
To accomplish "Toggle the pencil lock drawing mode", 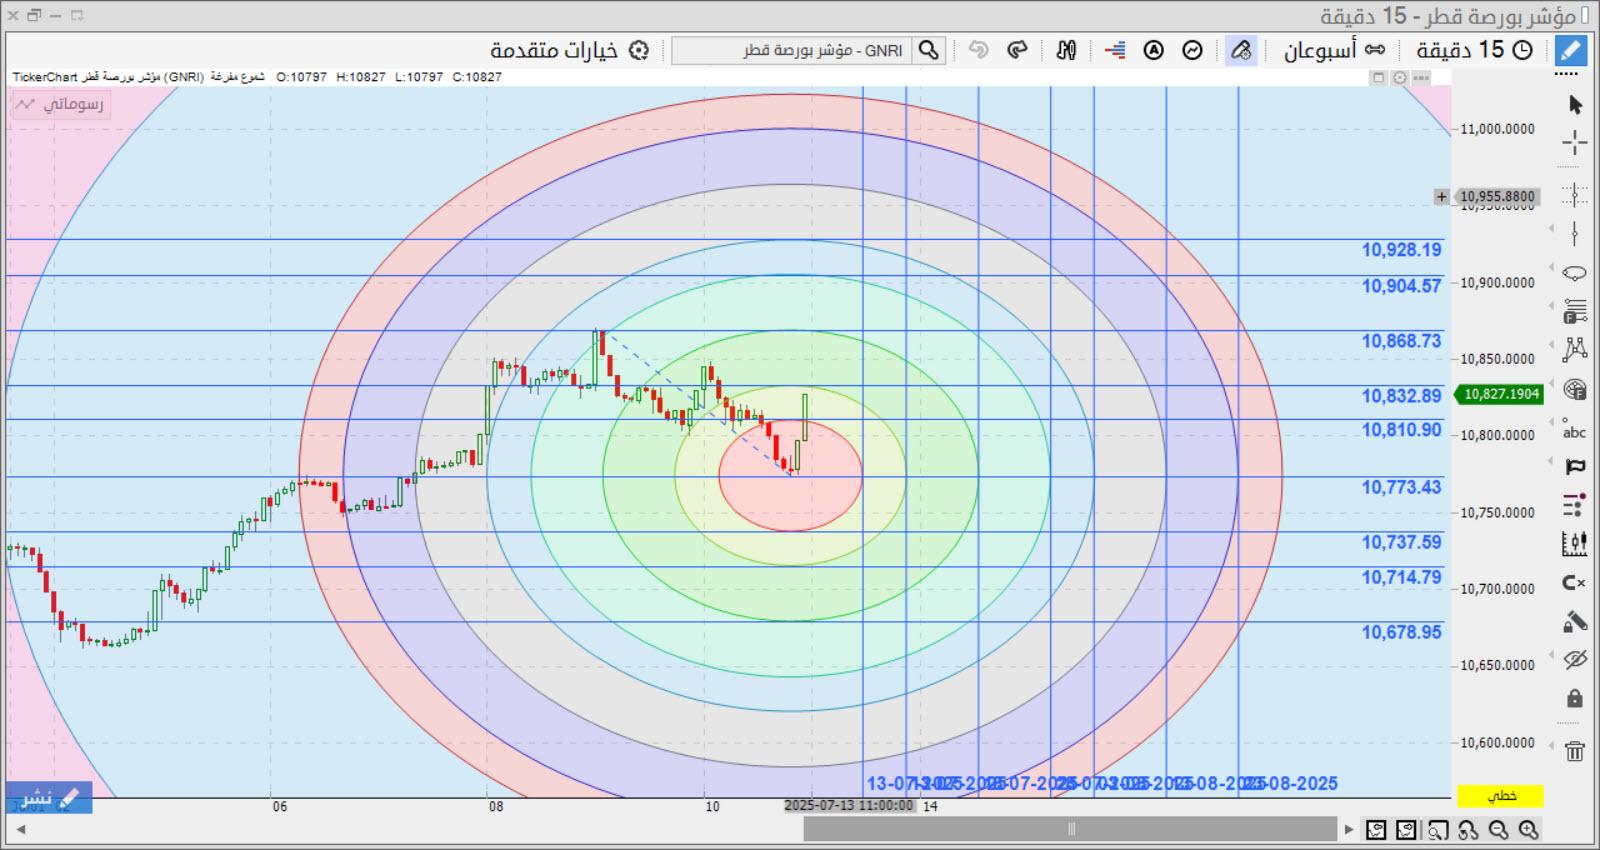I will 1575,621.
